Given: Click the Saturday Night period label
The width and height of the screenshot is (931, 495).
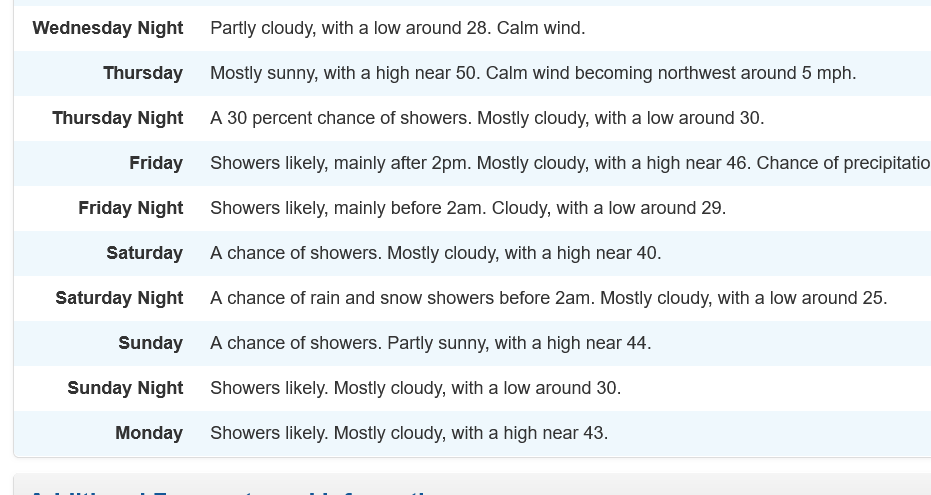Looking at the screenshot, I should coord(119,298).
